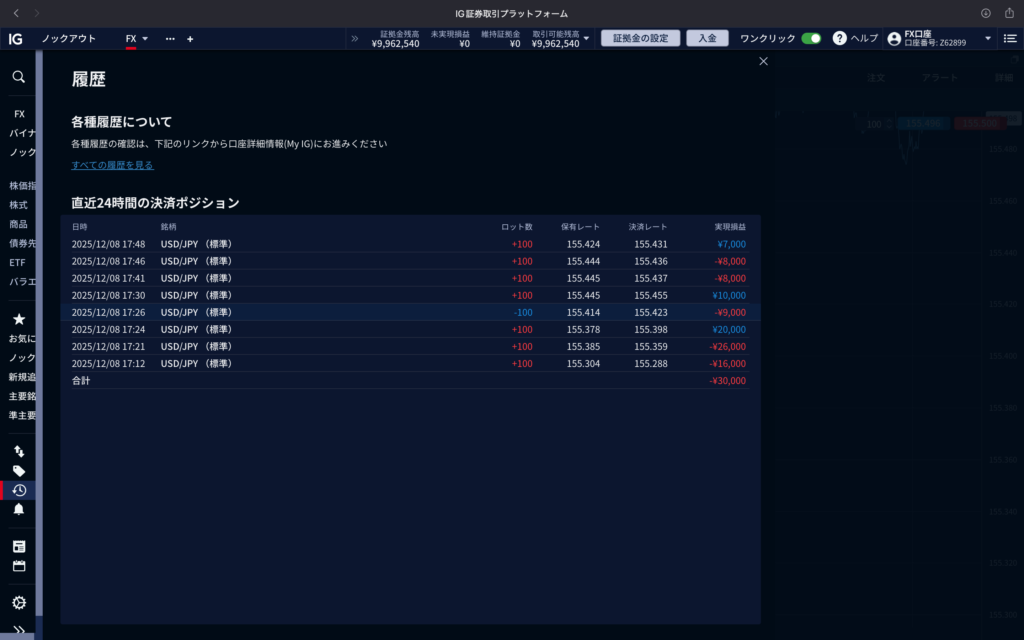Switch to the ノックアウト tab

pyautogui.click(x=69, y=38)
